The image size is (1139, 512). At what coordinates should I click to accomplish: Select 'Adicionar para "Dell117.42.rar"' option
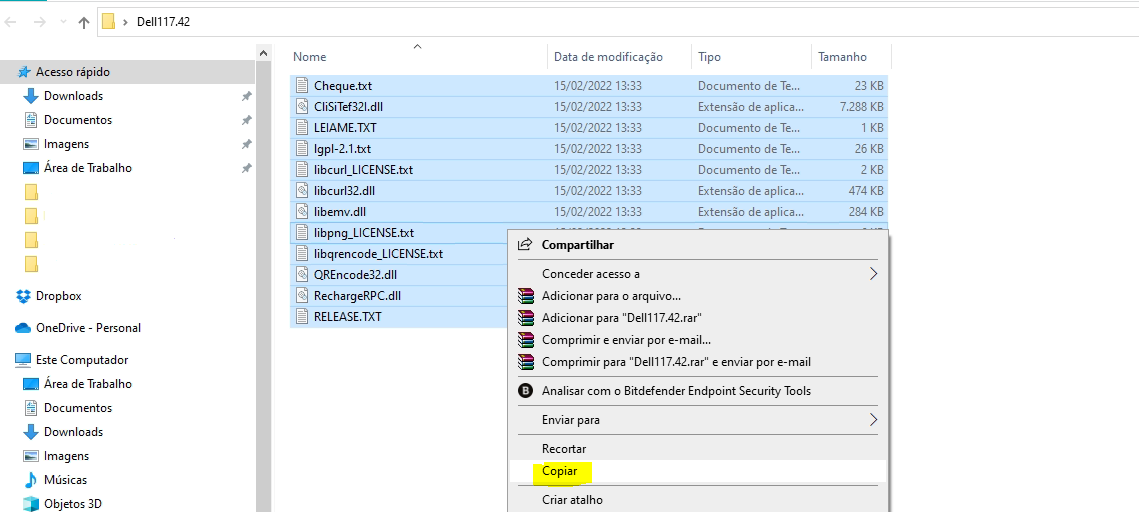coord(621,318)
